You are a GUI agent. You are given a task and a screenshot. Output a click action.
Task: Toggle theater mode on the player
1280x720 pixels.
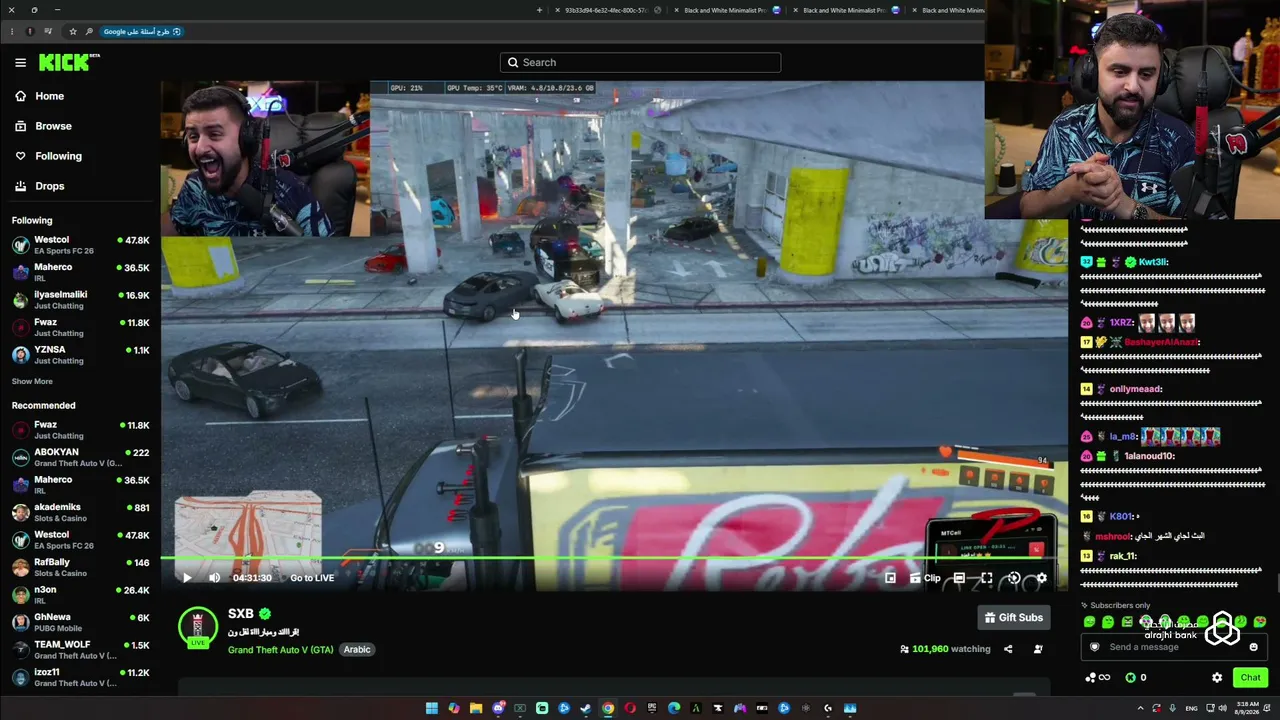[x=959, y=578]
